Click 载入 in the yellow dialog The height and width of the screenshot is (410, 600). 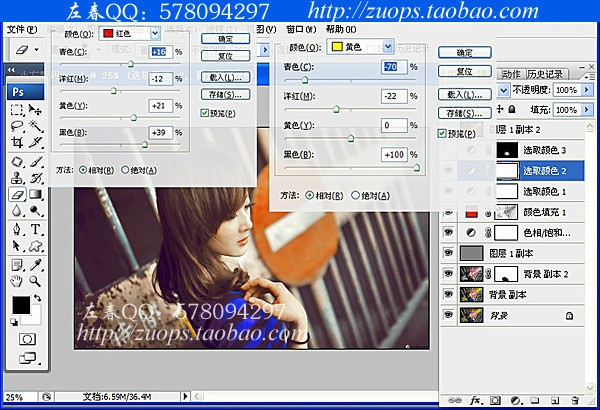(465, 94)
